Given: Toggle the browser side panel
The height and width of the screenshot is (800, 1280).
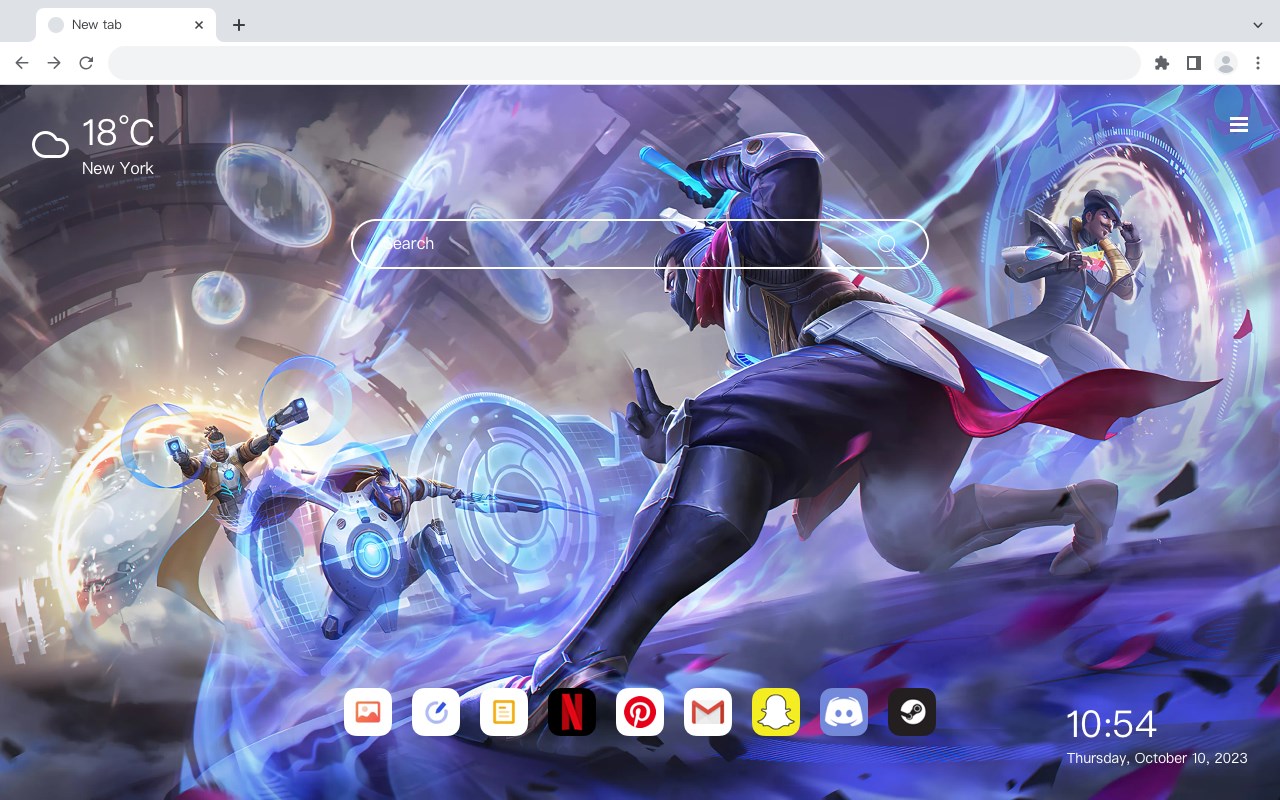Looking at the screenshot, I should click(x=1193, y=63).
